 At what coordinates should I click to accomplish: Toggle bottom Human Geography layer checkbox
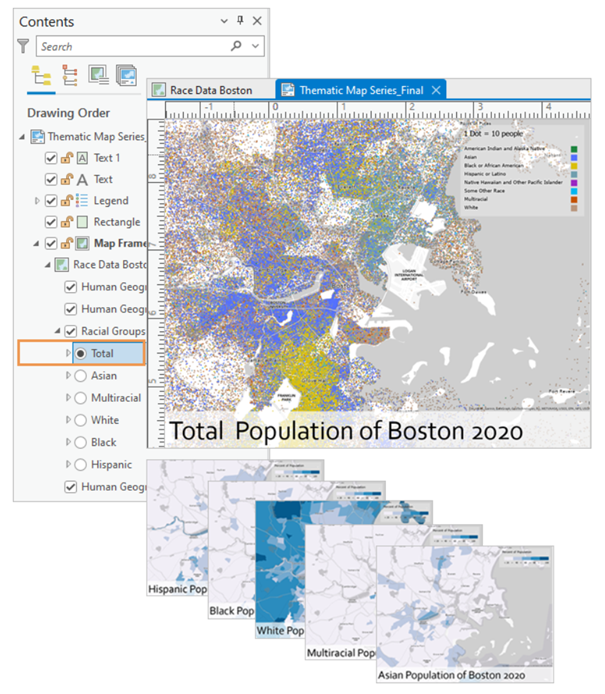pos(71,487)
